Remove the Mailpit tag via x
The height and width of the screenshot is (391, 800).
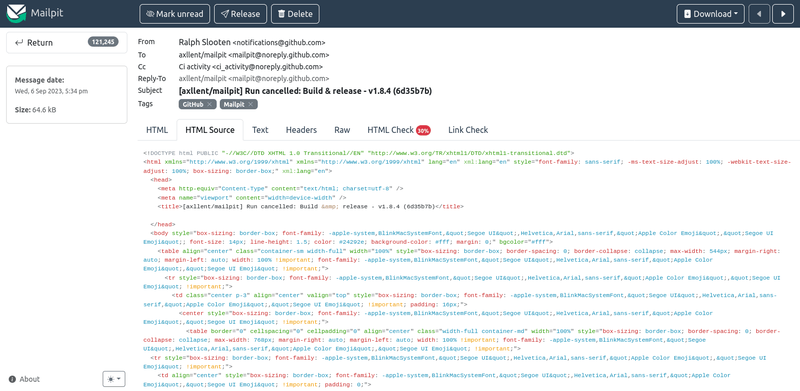251,104
